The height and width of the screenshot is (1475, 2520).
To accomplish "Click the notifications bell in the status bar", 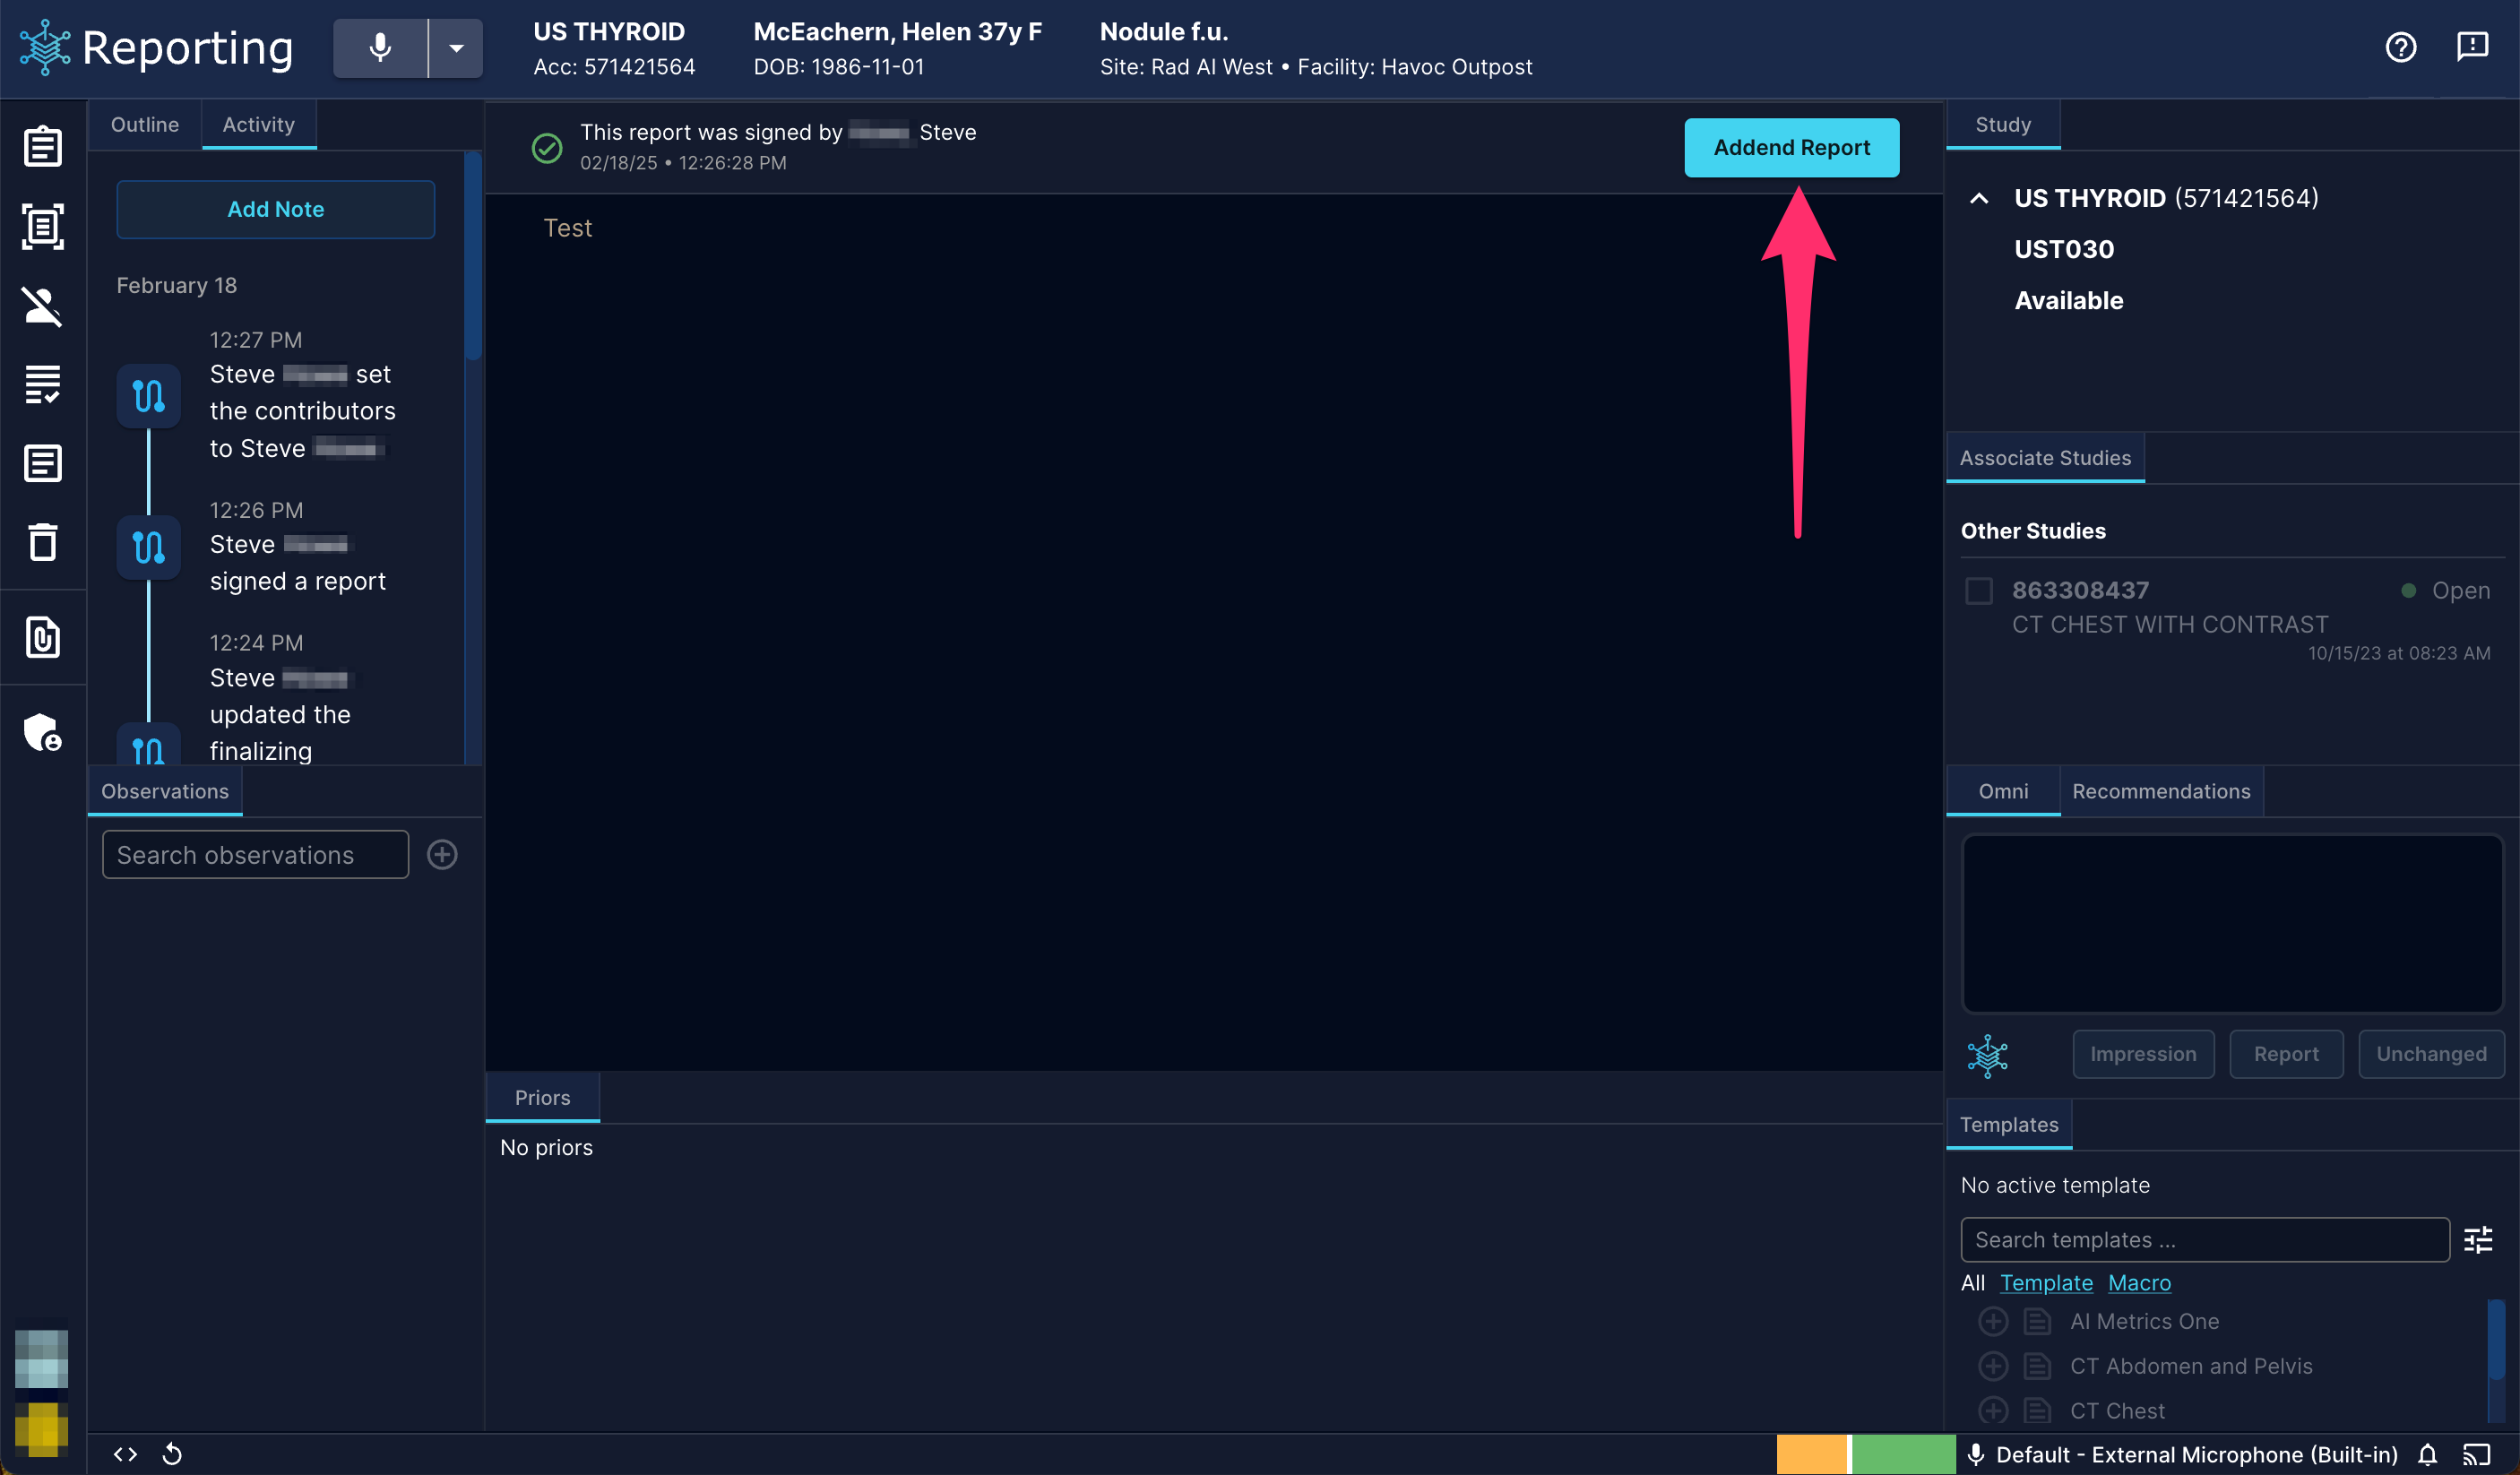I will [x=2427, y=1454].
